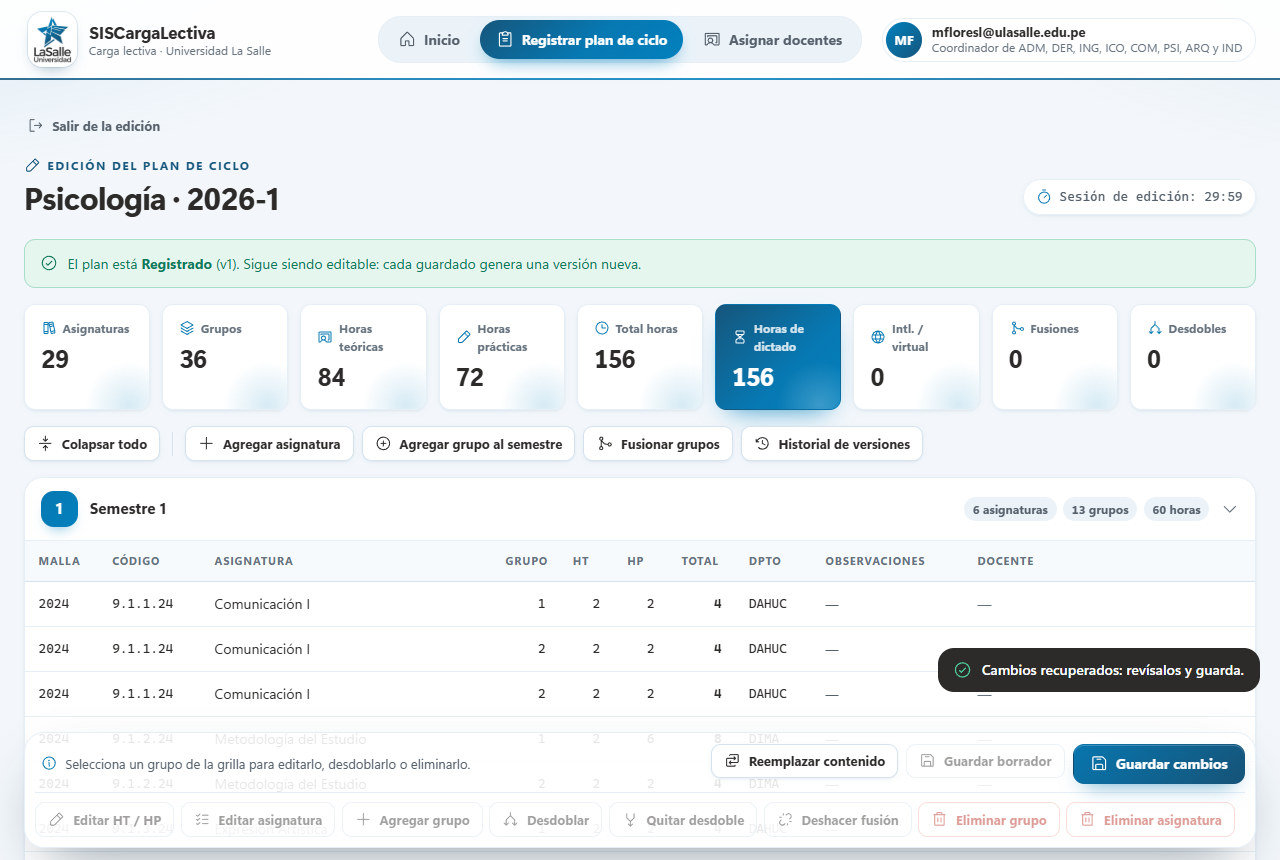
Task: Click Fusionar grupos button
Action: [658, 444]
